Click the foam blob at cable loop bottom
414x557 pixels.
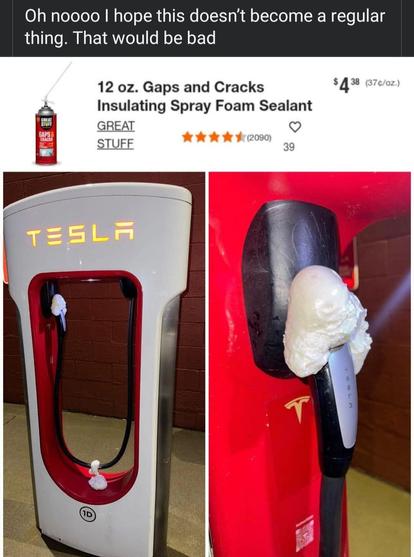[x=97, y=476]
